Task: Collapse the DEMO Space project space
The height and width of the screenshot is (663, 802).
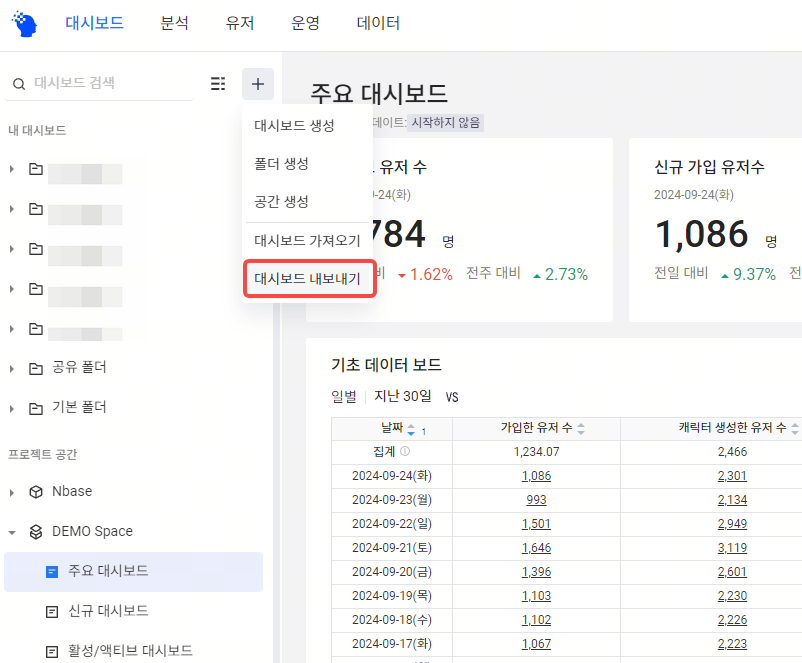Action: pyautogui.click(x=12, y=533)
